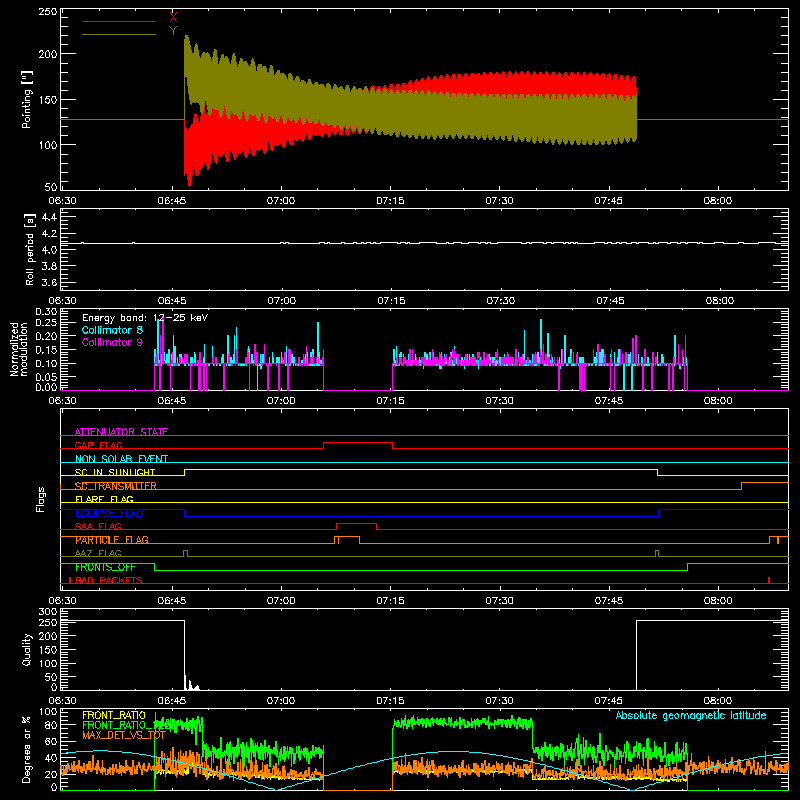Click the 'Quality' axis title
This screenshot has width=800, height=800.
(x=27, y=649)
